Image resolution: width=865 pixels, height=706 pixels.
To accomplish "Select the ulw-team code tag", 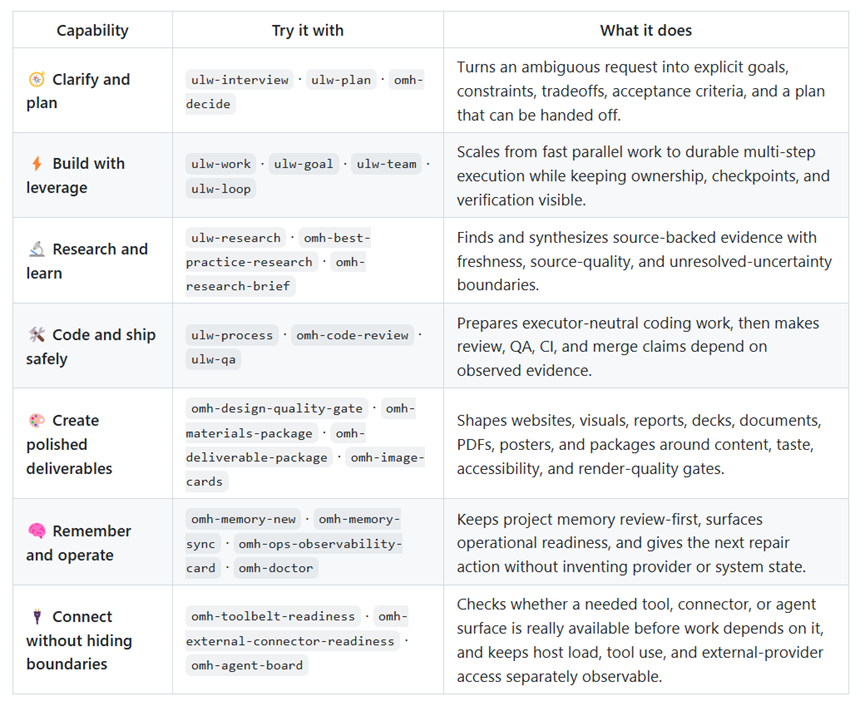I will [x=386, y=164].
